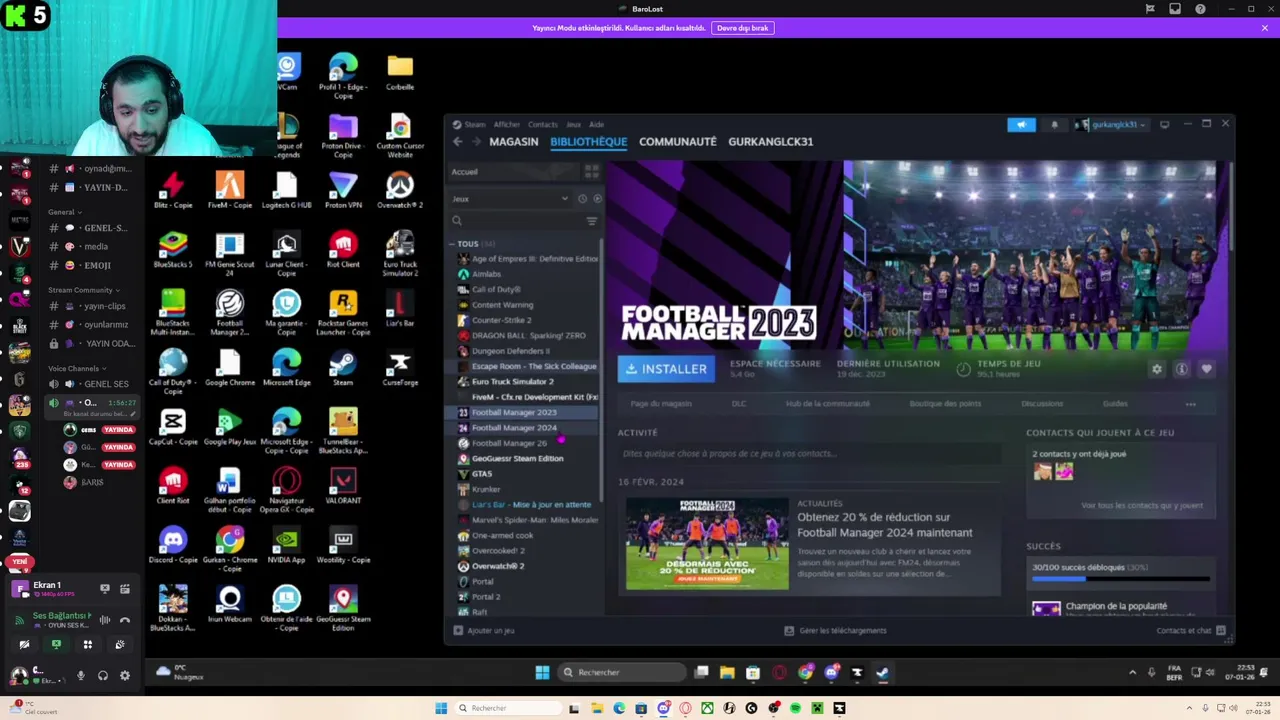
Task: Open Discord activities grid icon
Action: tap(87, 645)
